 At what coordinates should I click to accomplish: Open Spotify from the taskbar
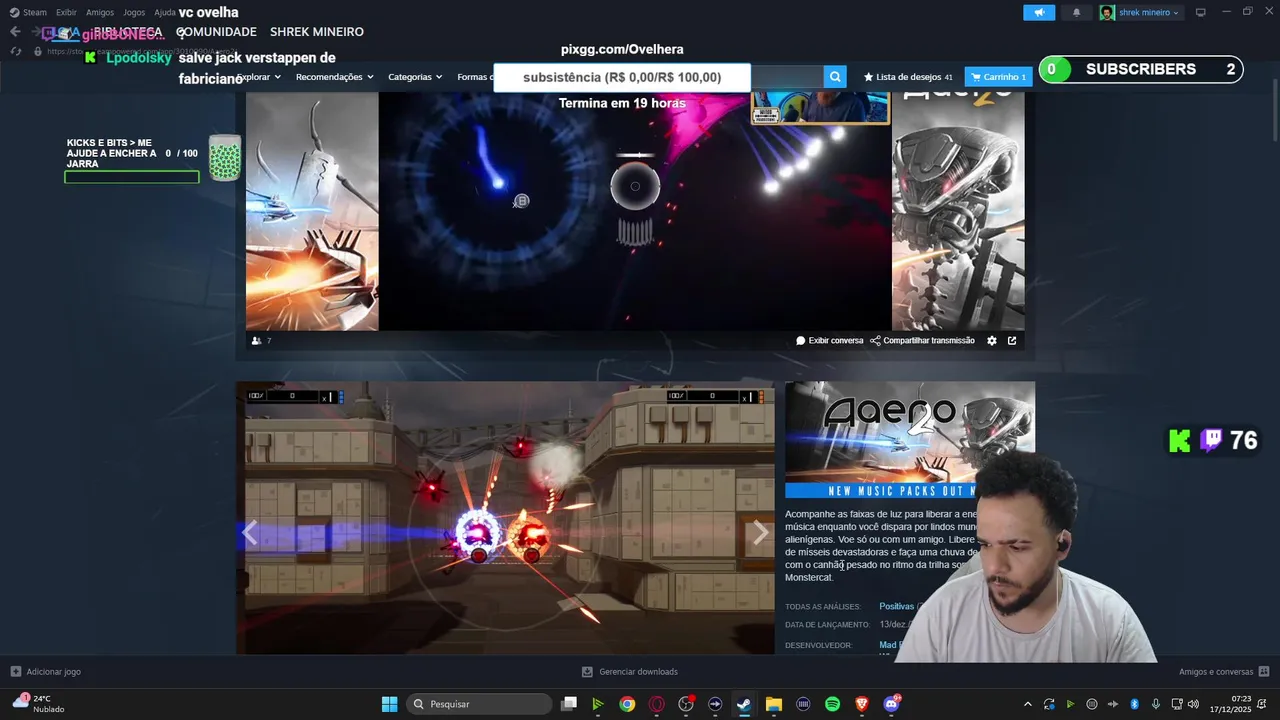coord(832,704)
